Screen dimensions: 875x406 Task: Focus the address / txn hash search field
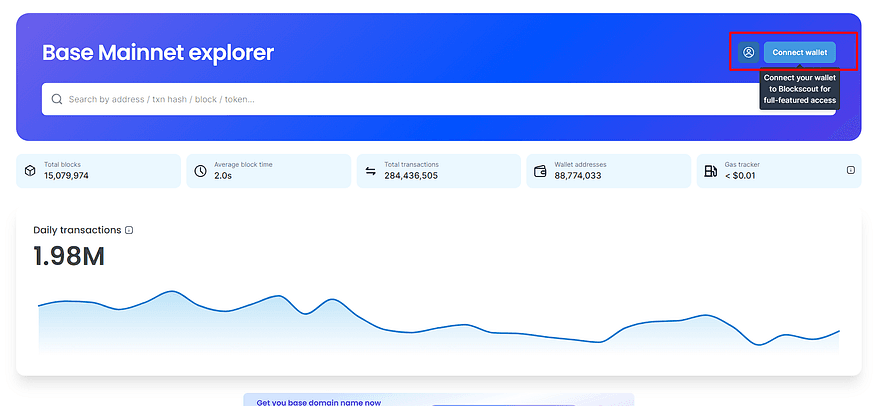(439, 99)
